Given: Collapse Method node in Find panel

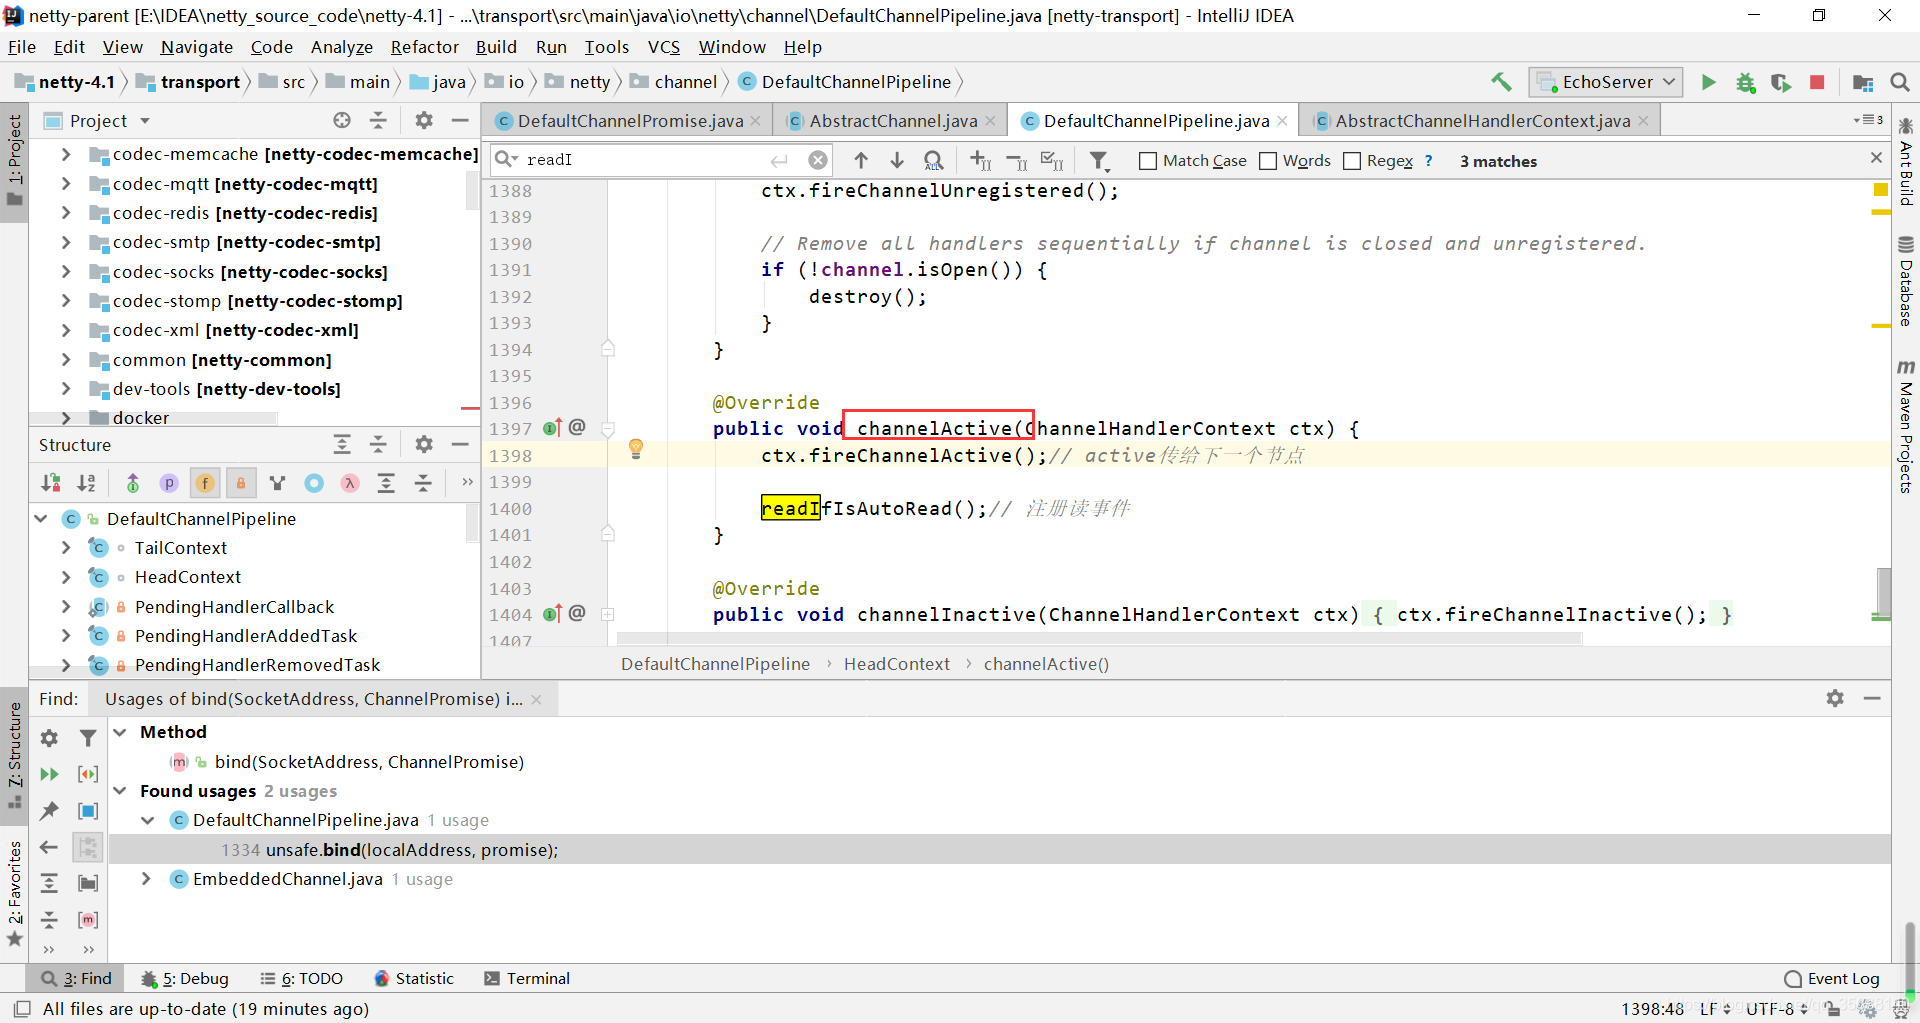Looking at the screenshot, I should coord(120,732).
